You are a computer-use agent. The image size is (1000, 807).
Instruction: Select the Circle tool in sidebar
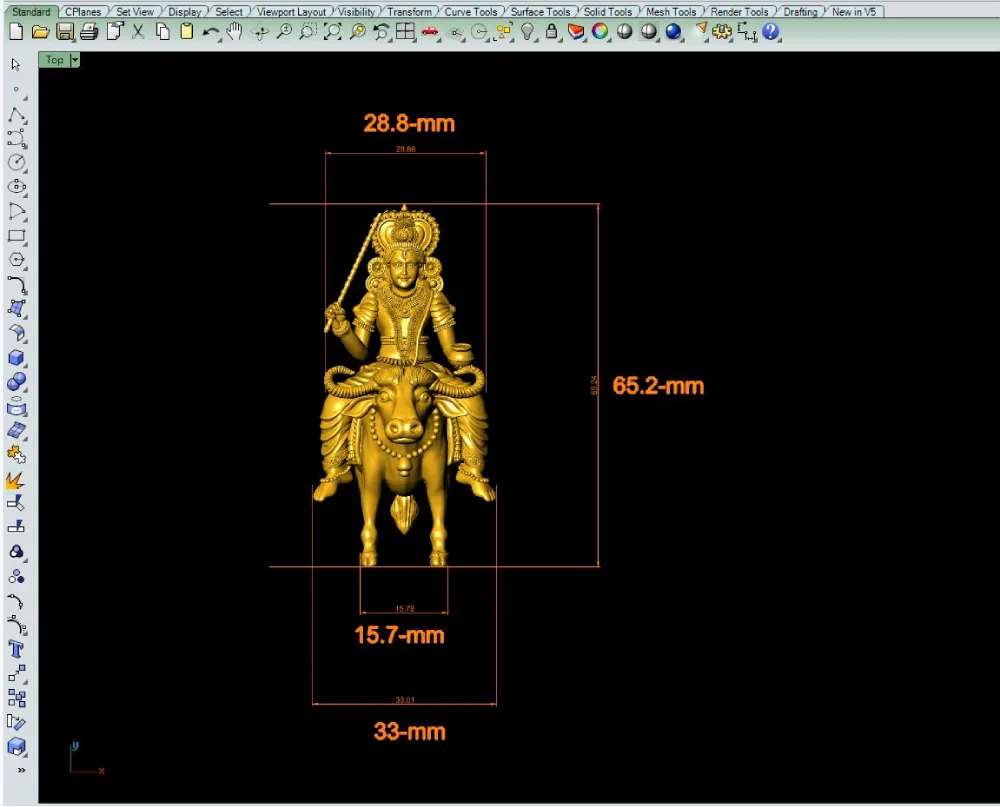(17, 163)
